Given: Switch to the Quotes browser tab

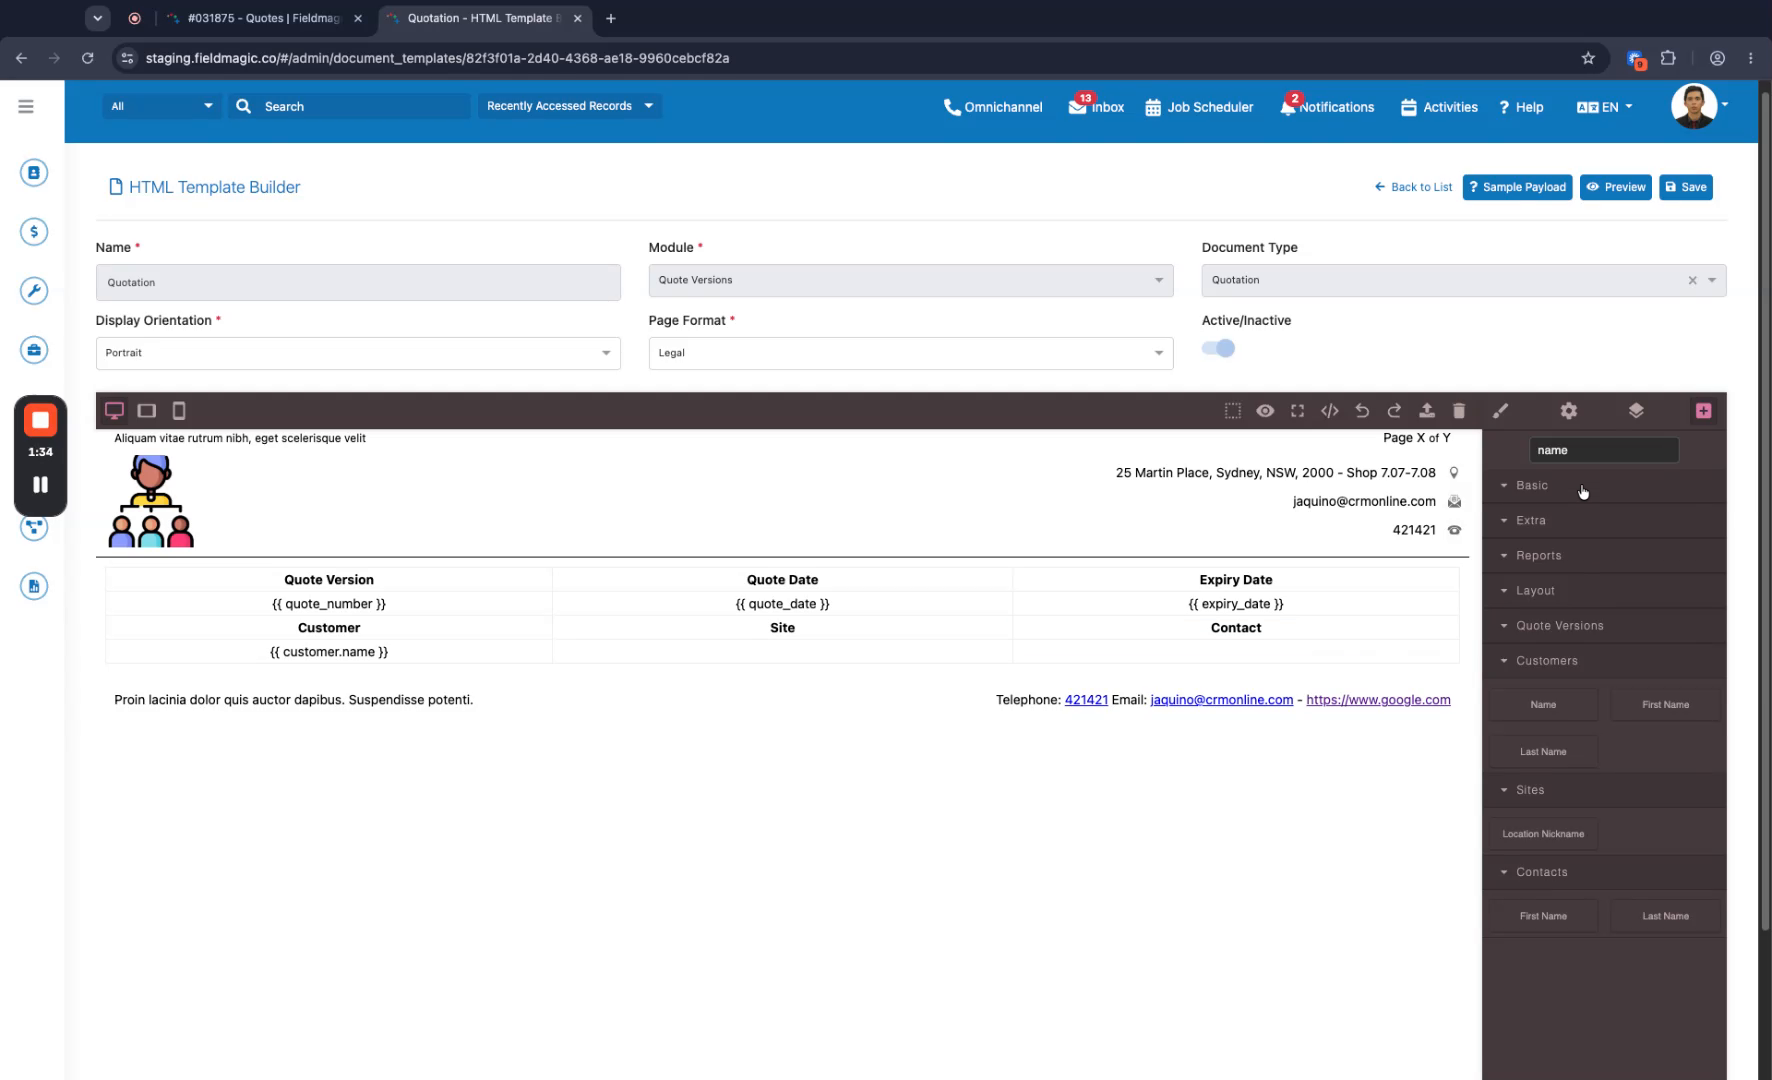Looking at the screenshot, I should coord(263,18).
